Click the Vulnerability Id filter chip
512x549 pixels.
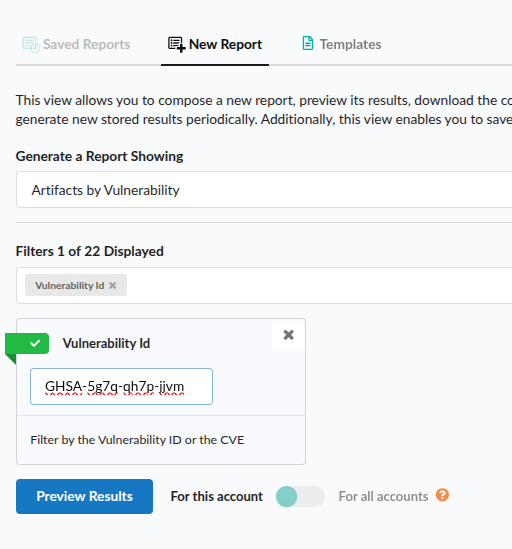pyautogui.click(x=70, y=285)
